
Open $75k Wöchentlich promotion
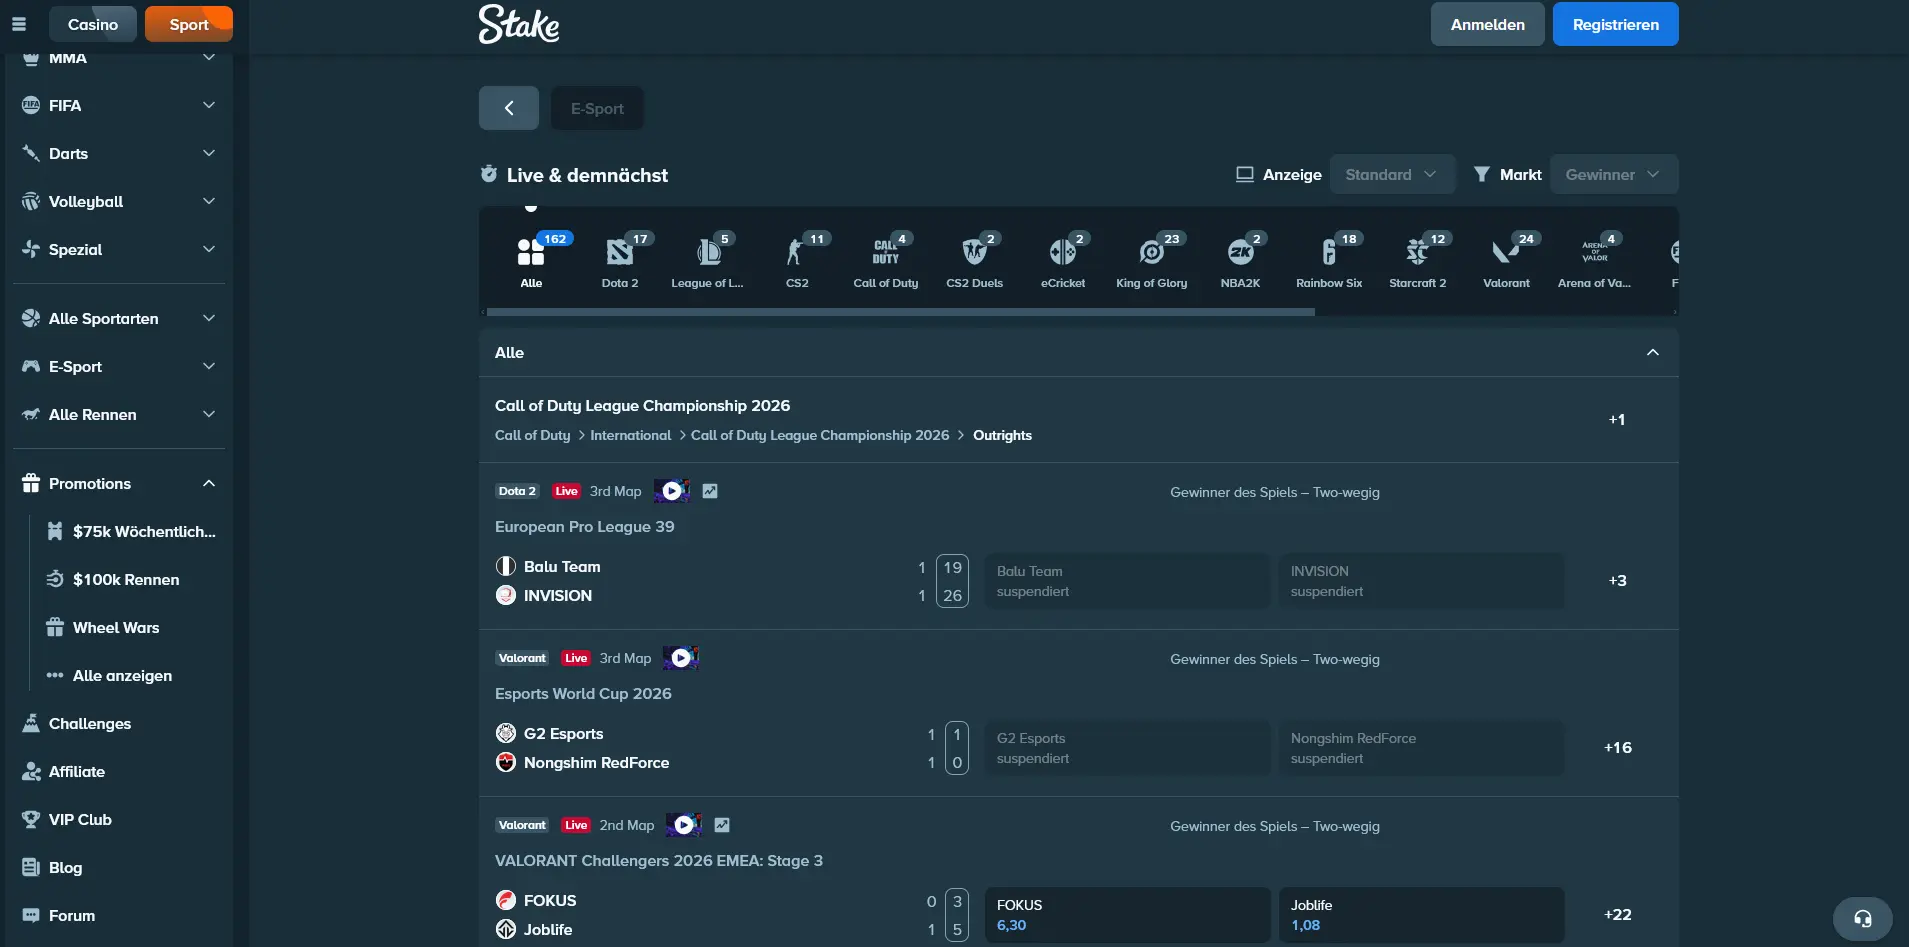[x=130, y=531]
